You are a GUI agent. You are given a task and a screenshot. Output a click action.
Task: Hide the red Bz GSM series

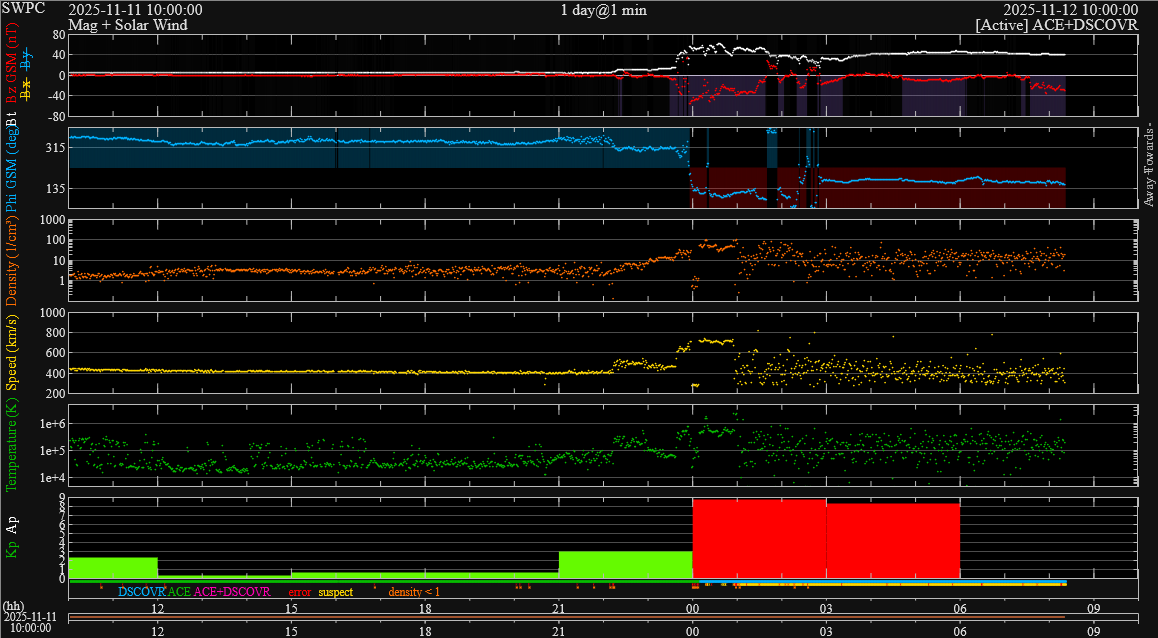[x=12, y=66]
